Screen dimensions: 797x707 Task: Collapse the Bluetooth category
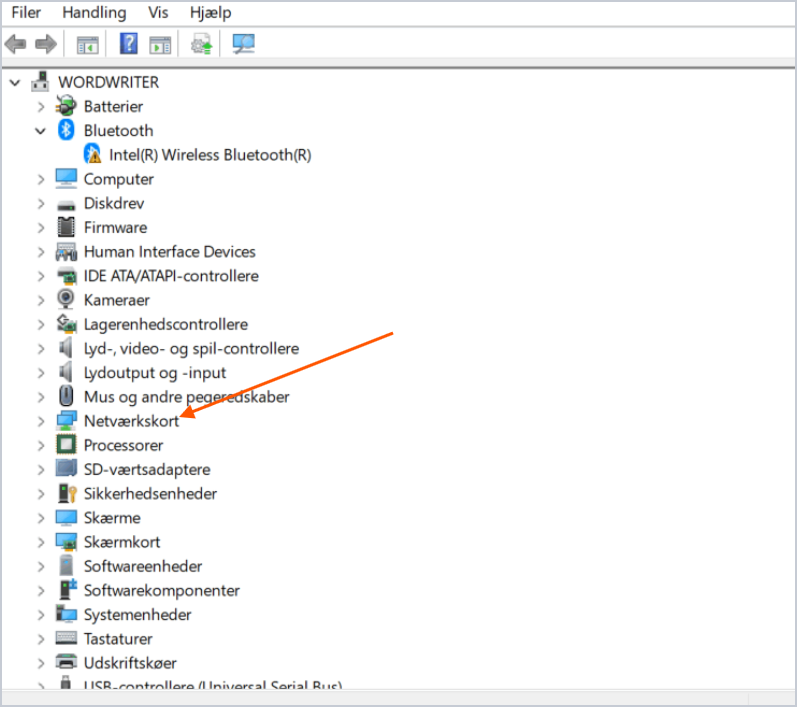coord(40,131)
